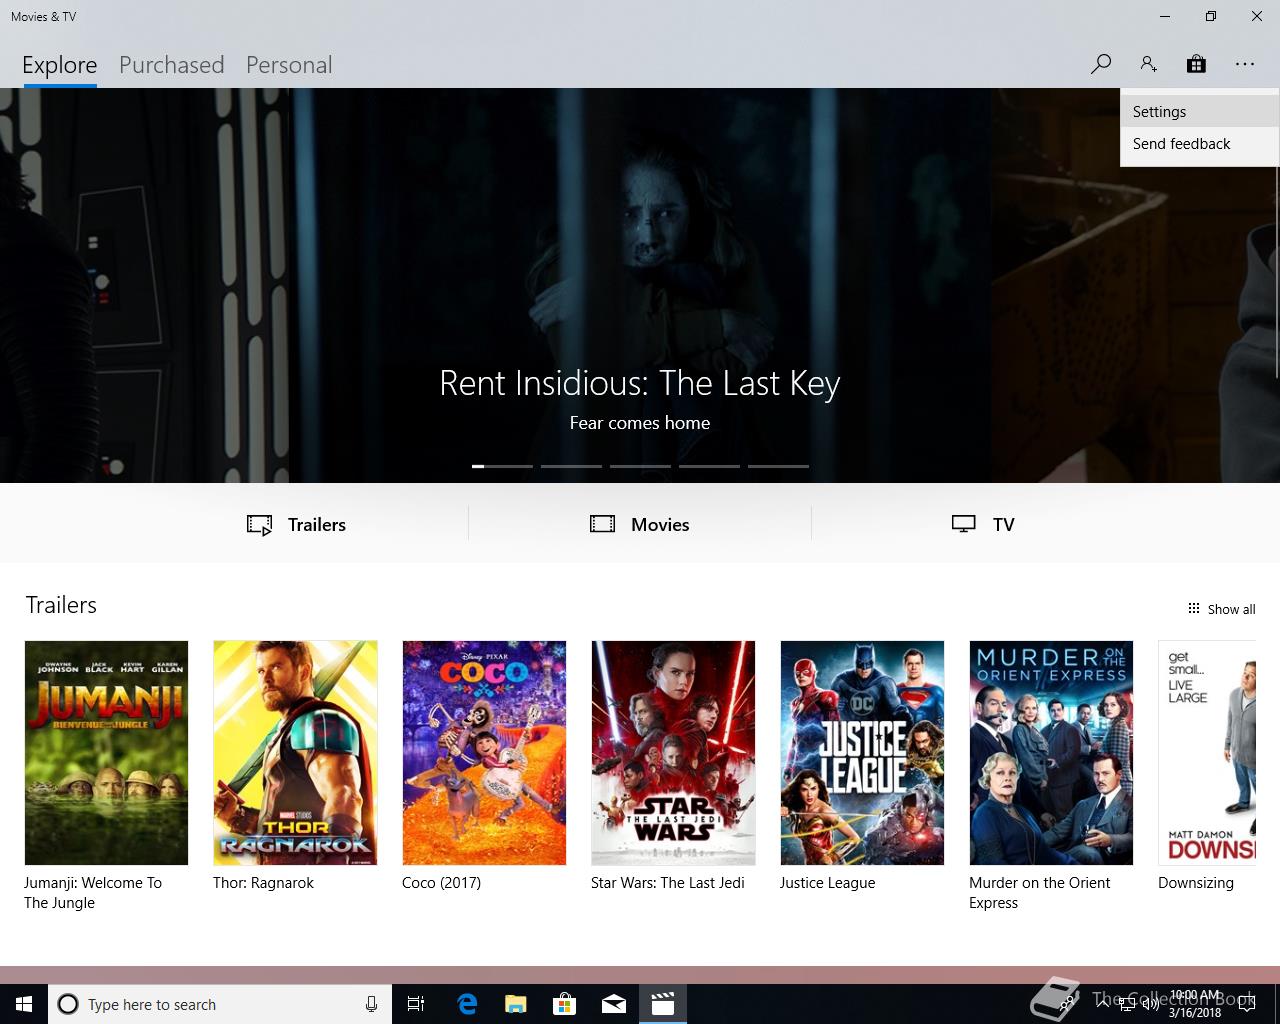This screenshot has width=1280, height=1024.
Task: Click the 'Star Wars: The Last Jedi' title text
Action: tap(667, 883)
